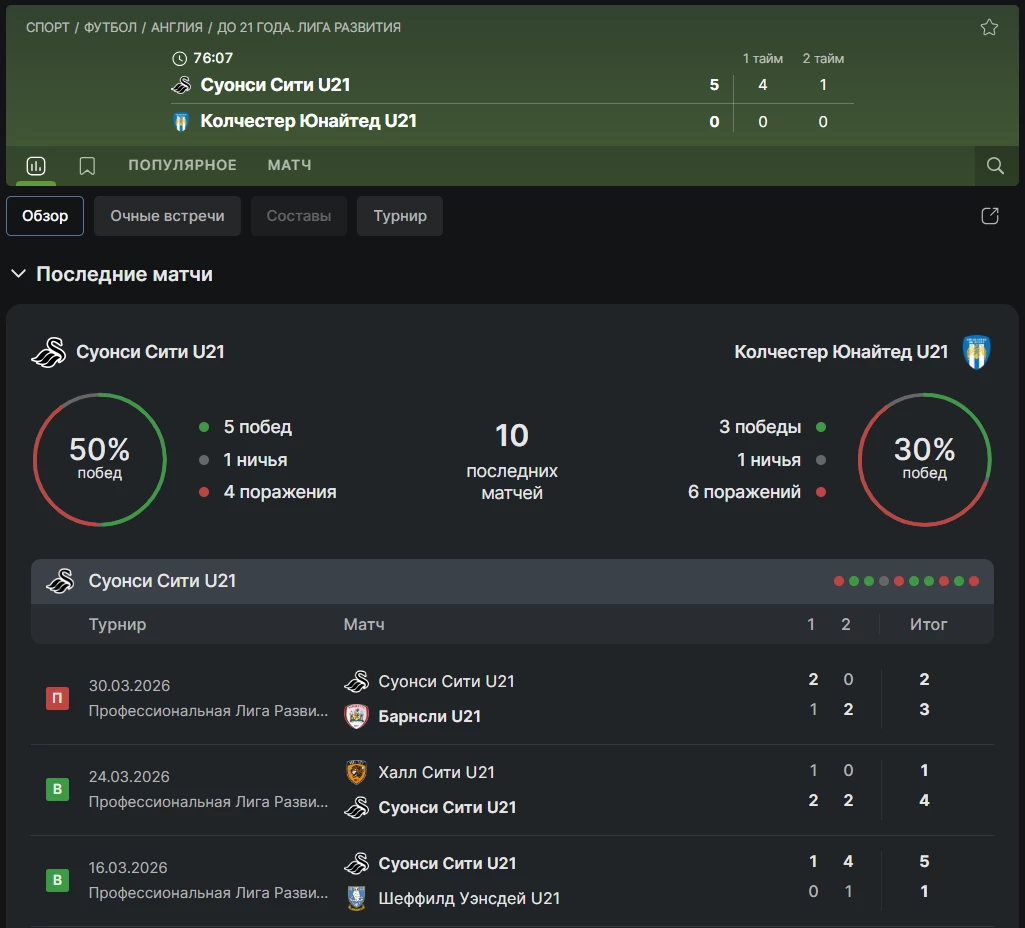This screenshot has width=1025, height=928.
Task: Collapse the Последние матчи section
Action: pyautogui.click(x=18, y=274)
